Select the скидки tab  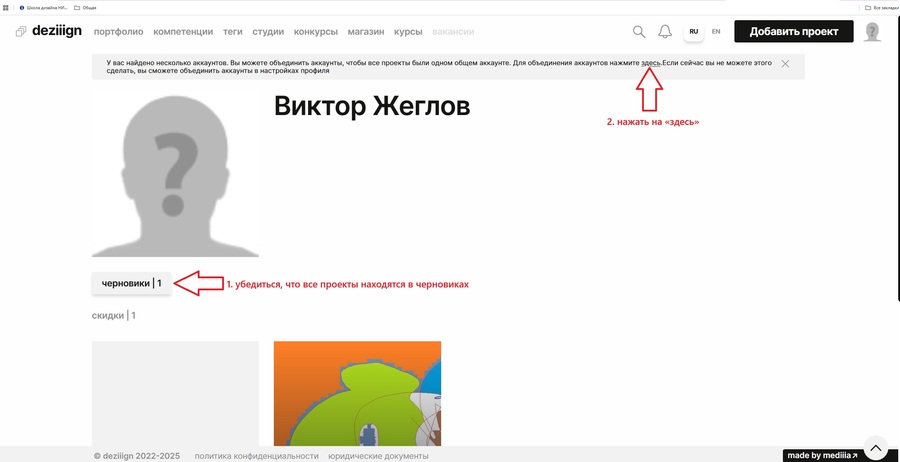click(114, 315)
